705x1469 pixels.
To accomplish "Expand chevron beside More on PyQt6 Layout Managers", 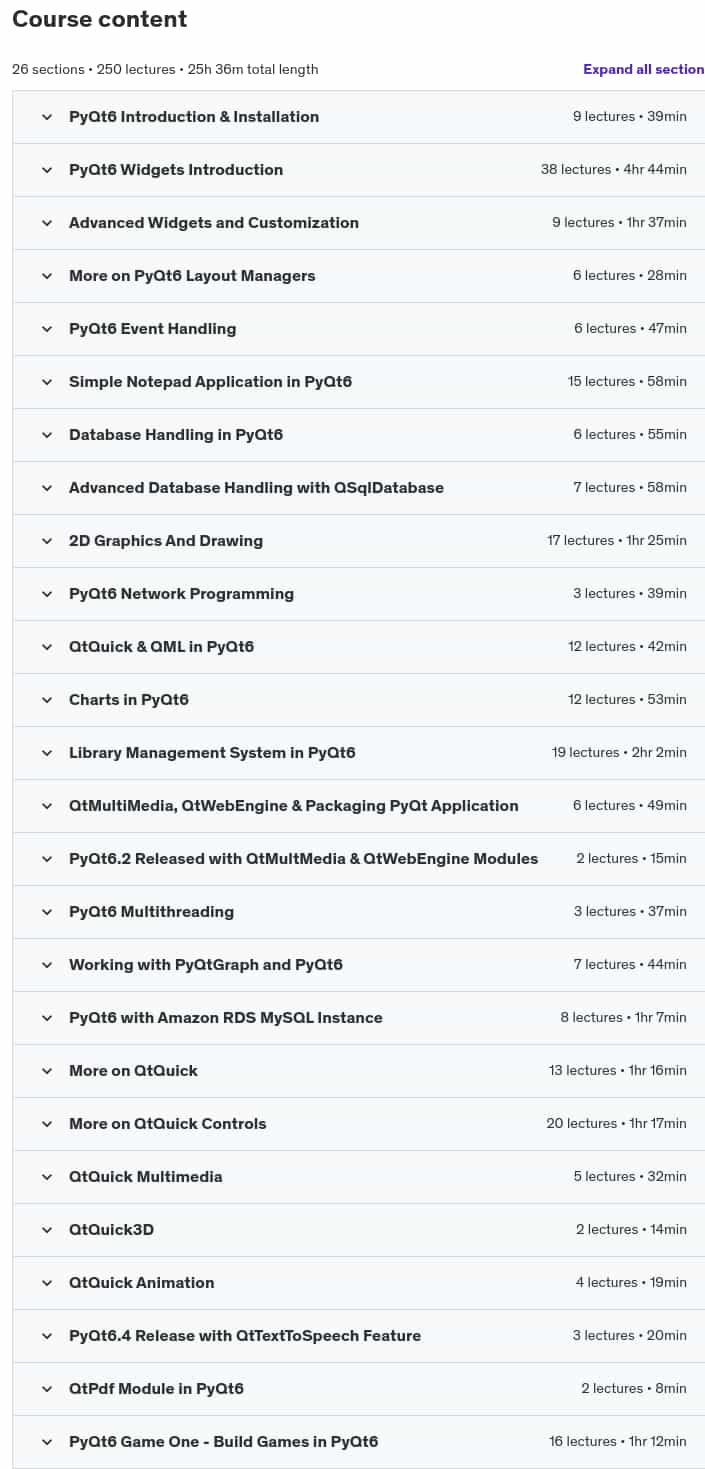I will point(46,276).
